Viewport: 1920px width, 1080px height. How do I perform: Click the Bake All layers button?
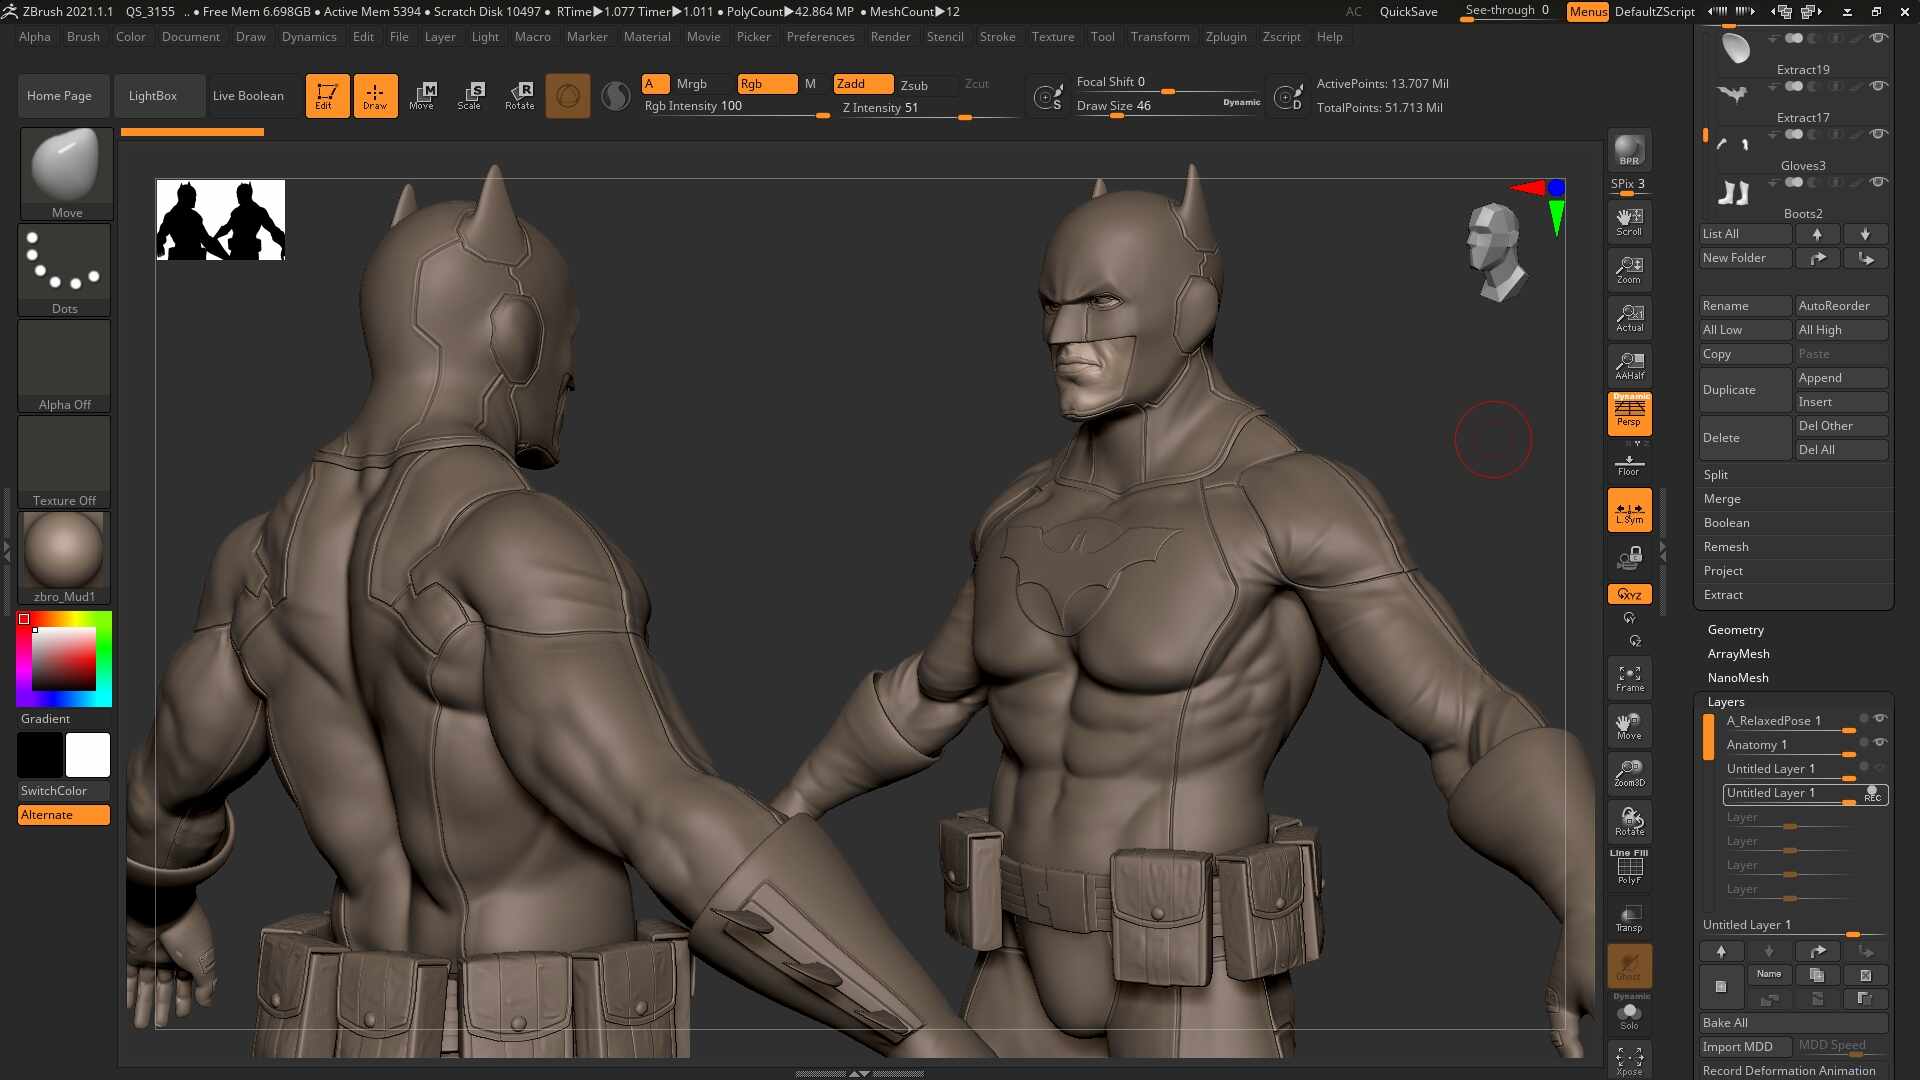(1793, 1023)
